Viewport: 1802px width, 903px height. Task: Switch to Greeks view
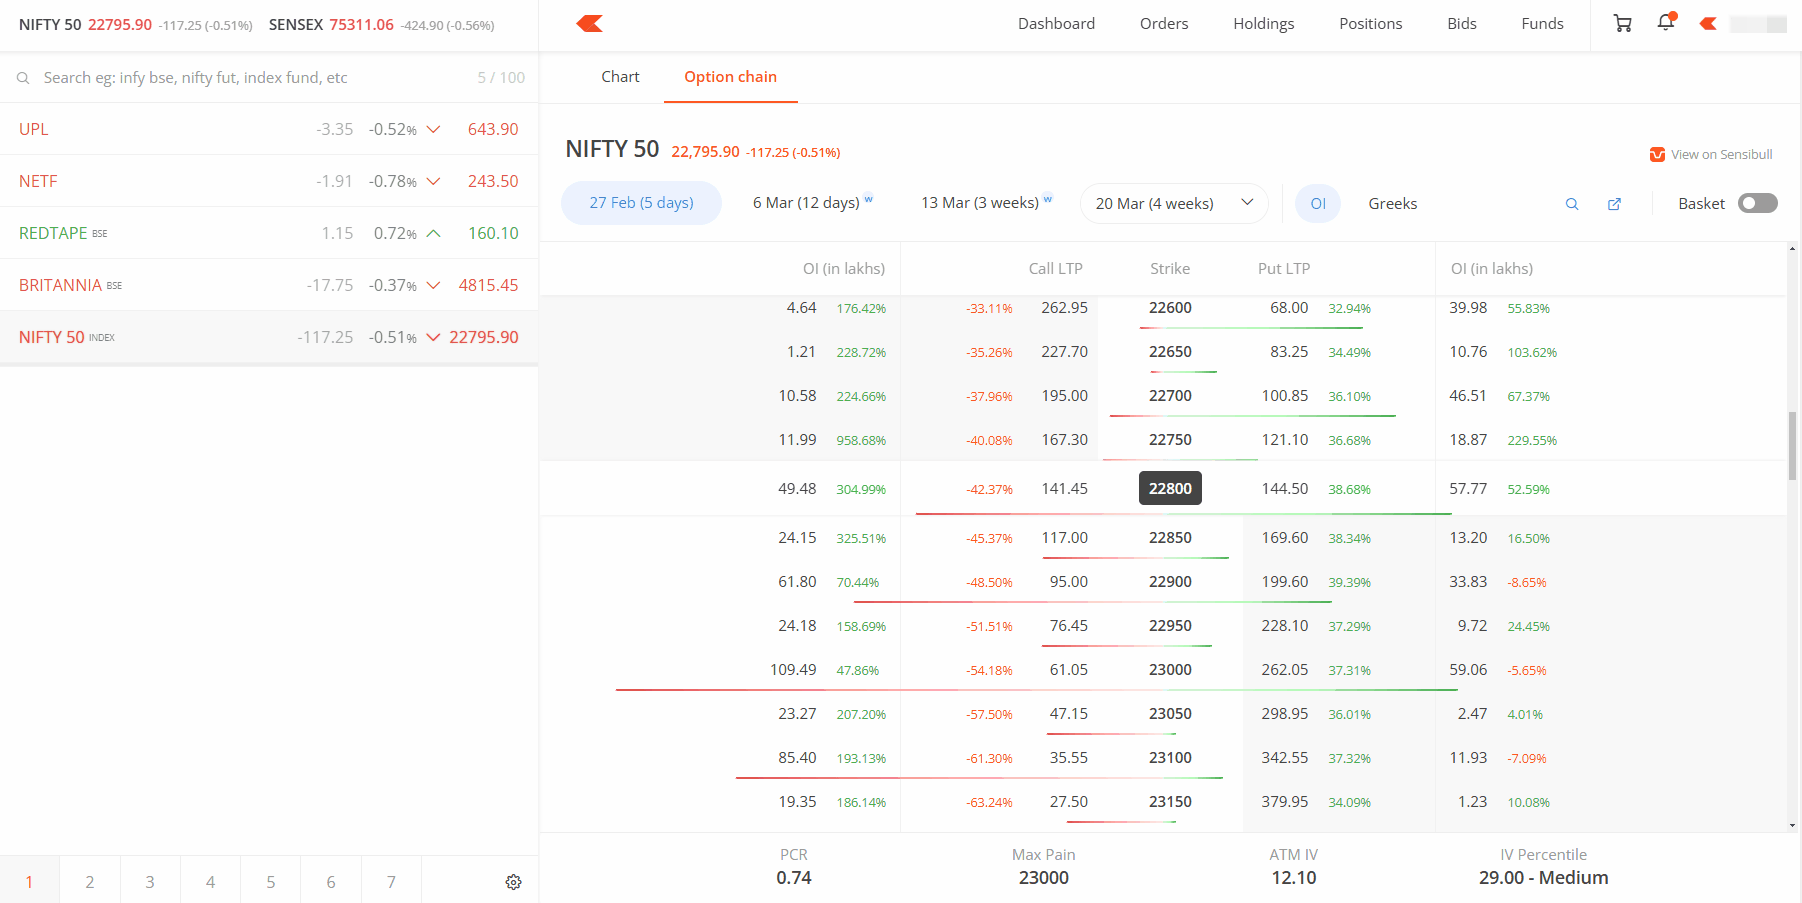tap(1392, 203)
